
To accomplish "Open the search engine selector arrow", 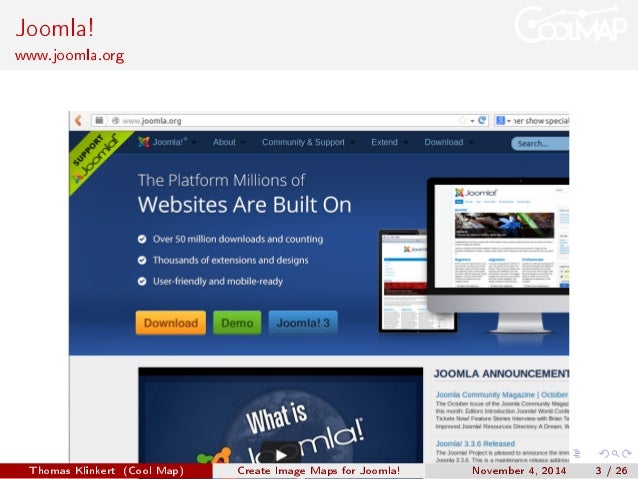I will (509, 121).
